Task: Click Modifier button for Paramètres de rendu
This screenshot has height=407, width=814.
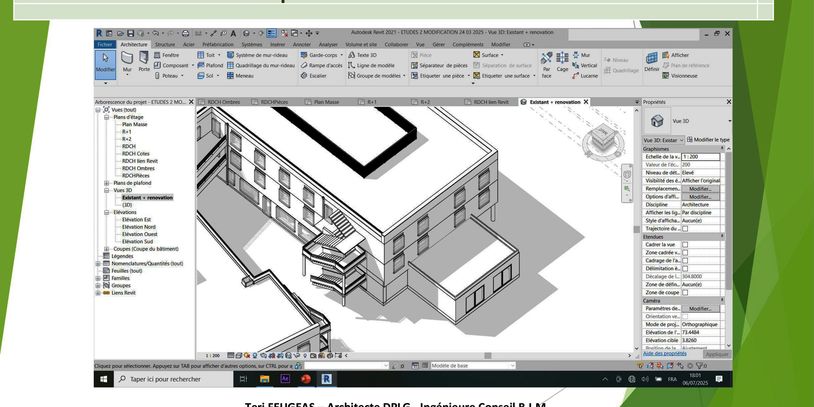Action: (700, 308)
